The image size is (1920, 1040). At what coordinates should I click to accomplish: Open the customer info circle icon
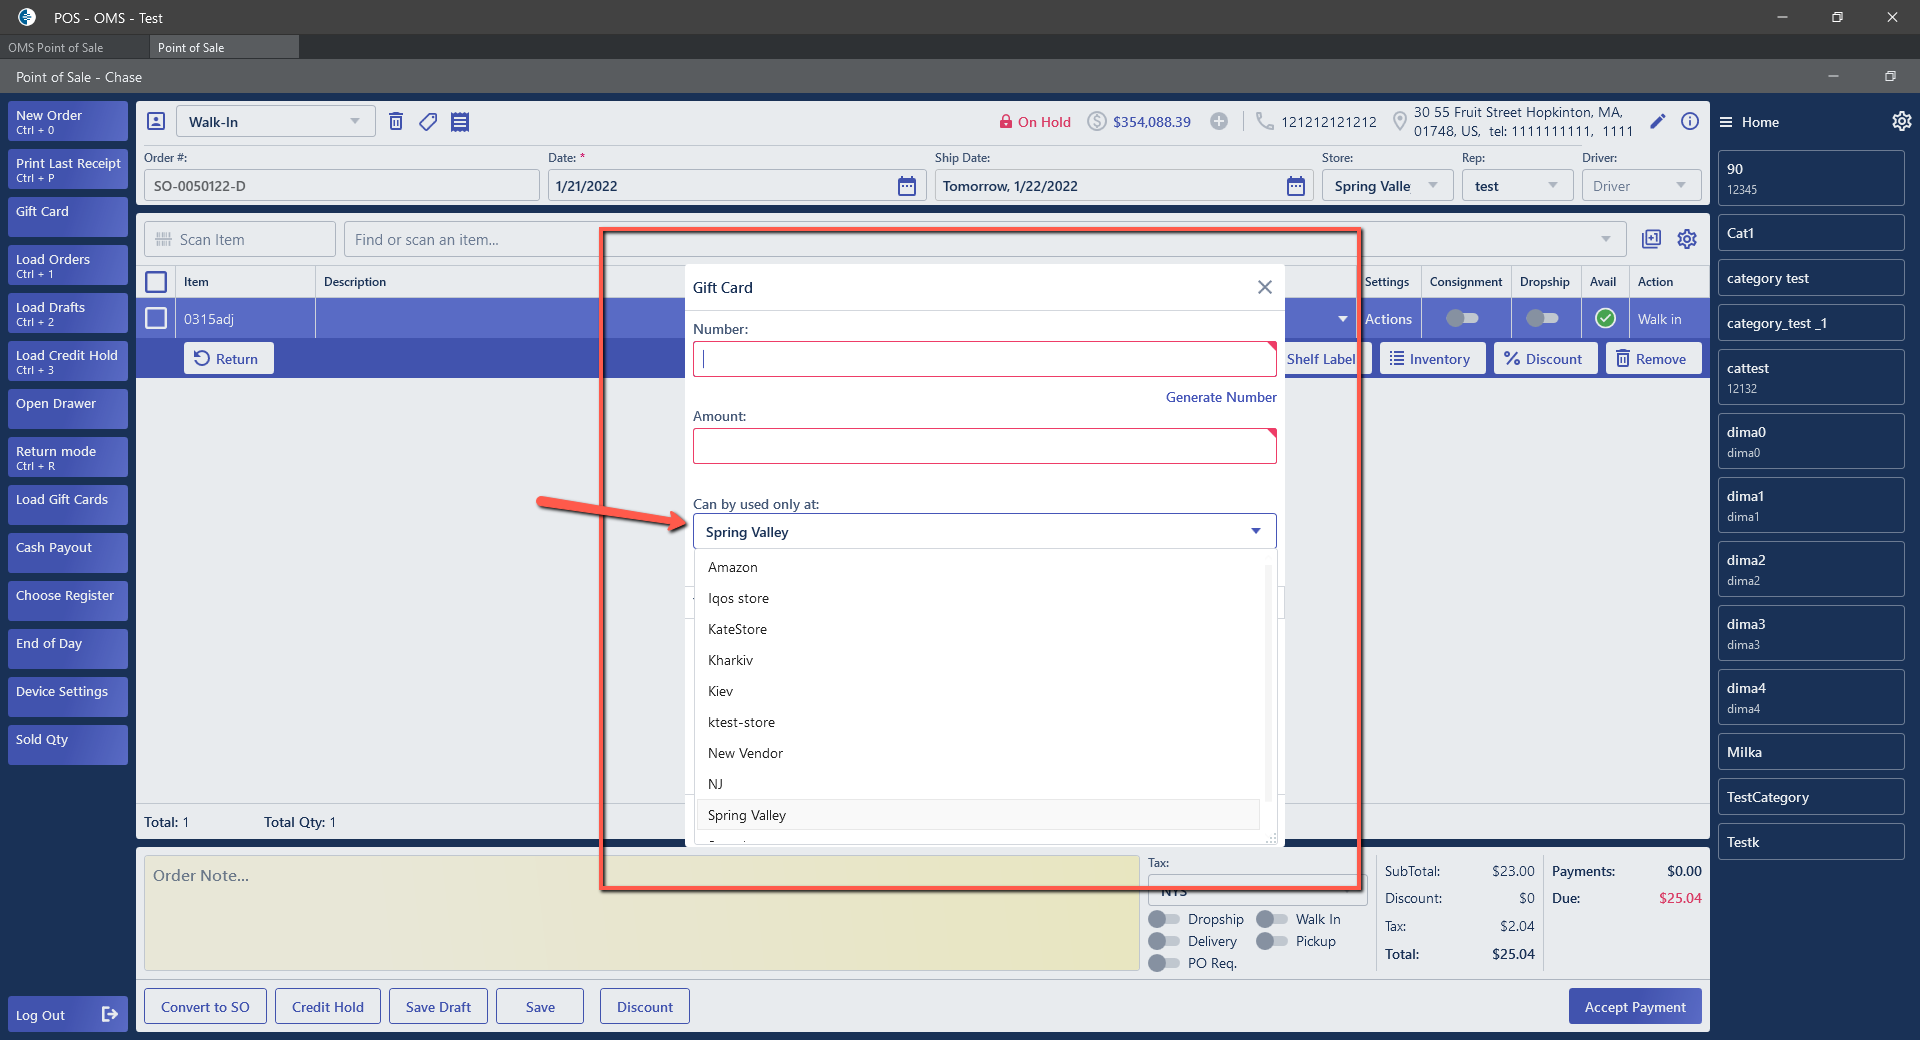coord(1690,121)
